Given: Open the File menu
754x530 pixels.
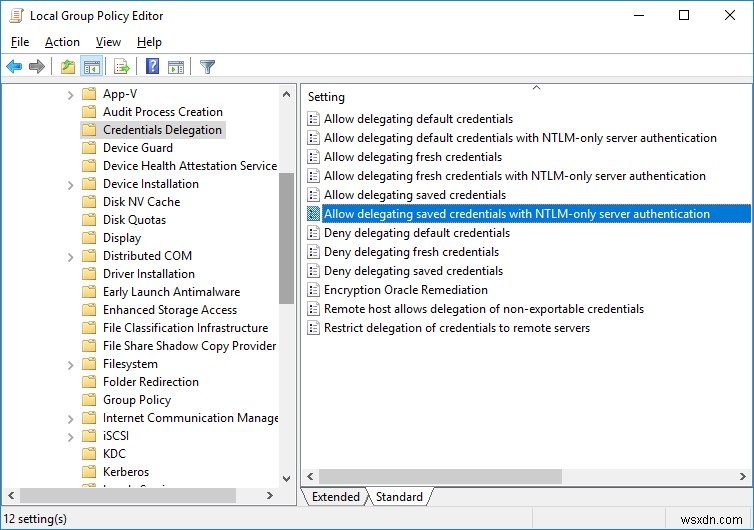Looking at the screenshot, I should pyautogui.click(x=20, y=42).
